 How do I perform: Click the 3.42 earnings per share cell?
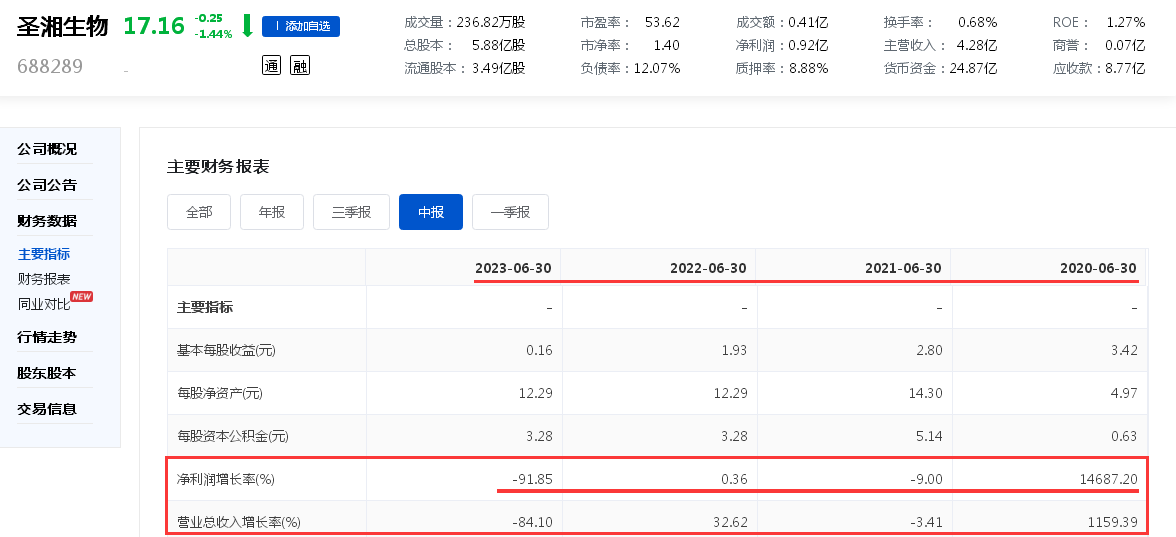coord(1124,350)
